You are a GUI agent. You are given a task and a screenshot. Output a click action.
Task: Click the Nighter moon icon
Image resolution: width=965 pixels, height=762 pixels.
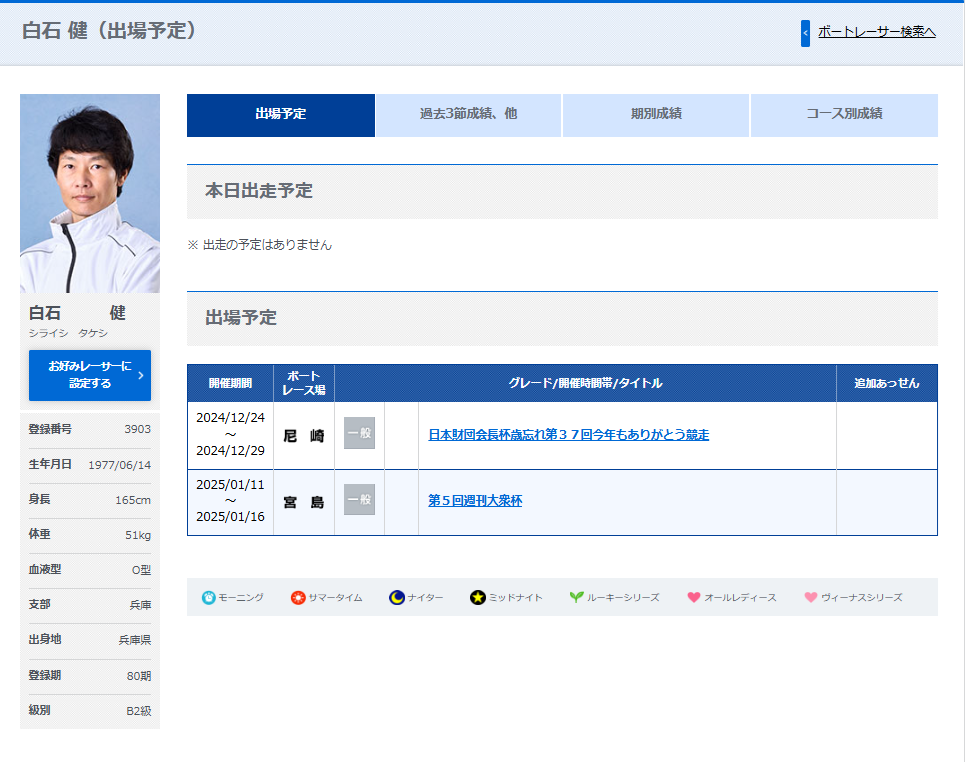(x=397, y=597)
